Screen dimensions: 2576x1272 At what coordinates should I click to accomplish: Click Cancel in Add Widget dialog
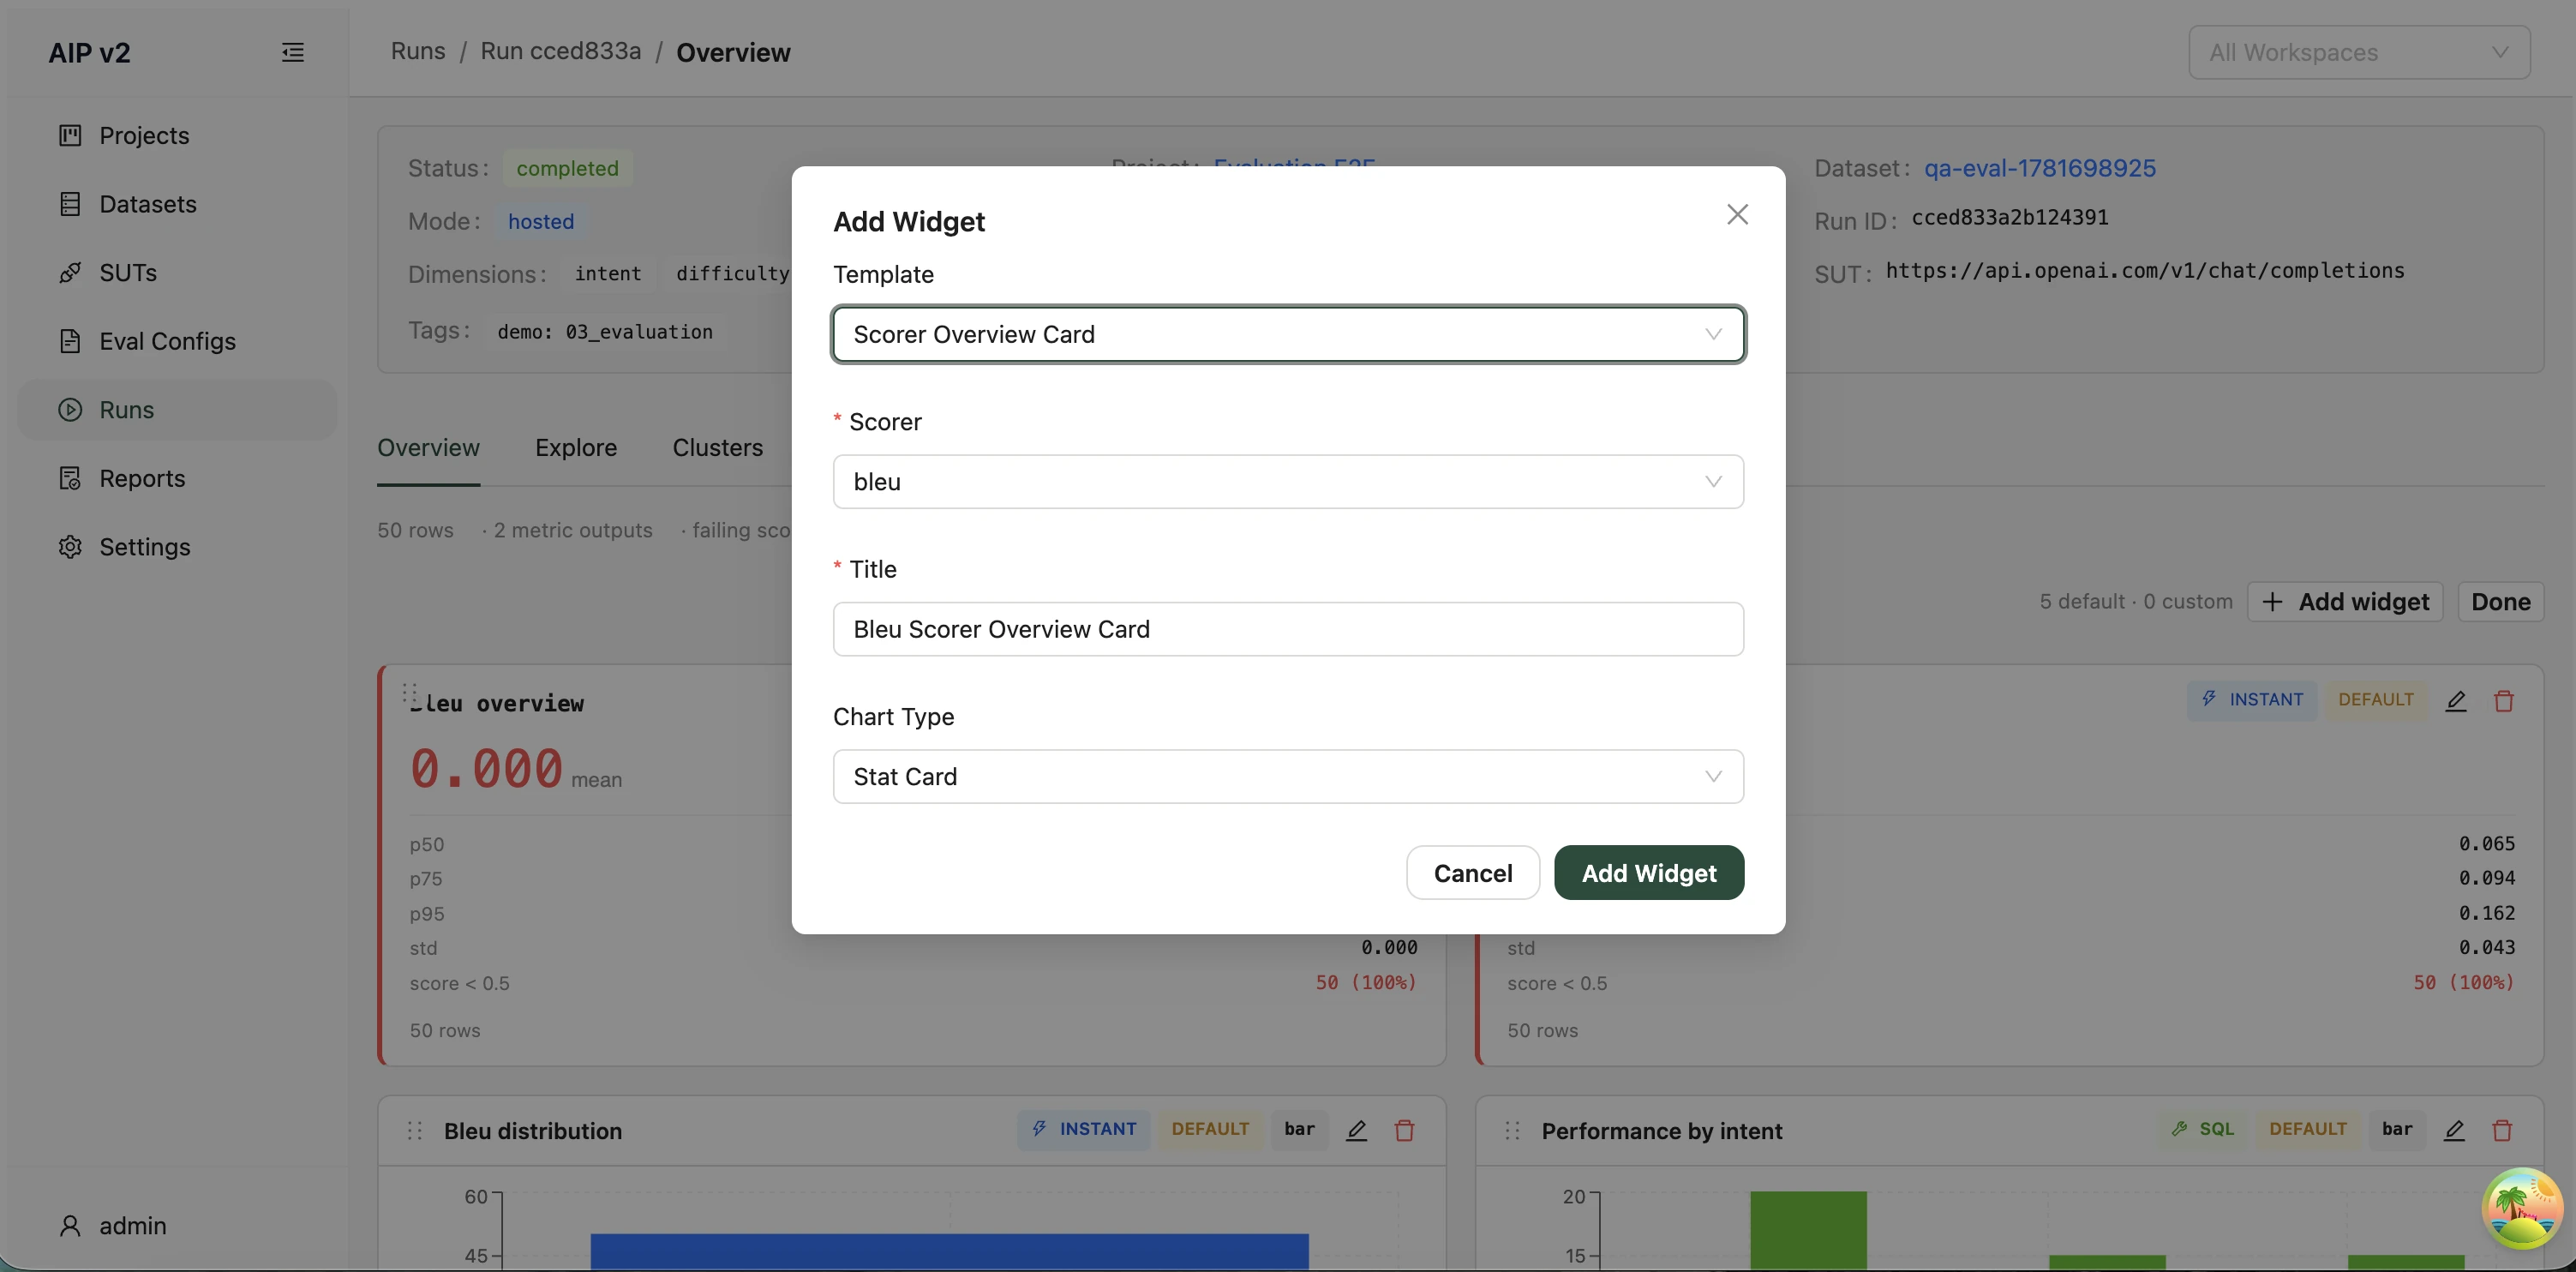tap(1472, 873)
